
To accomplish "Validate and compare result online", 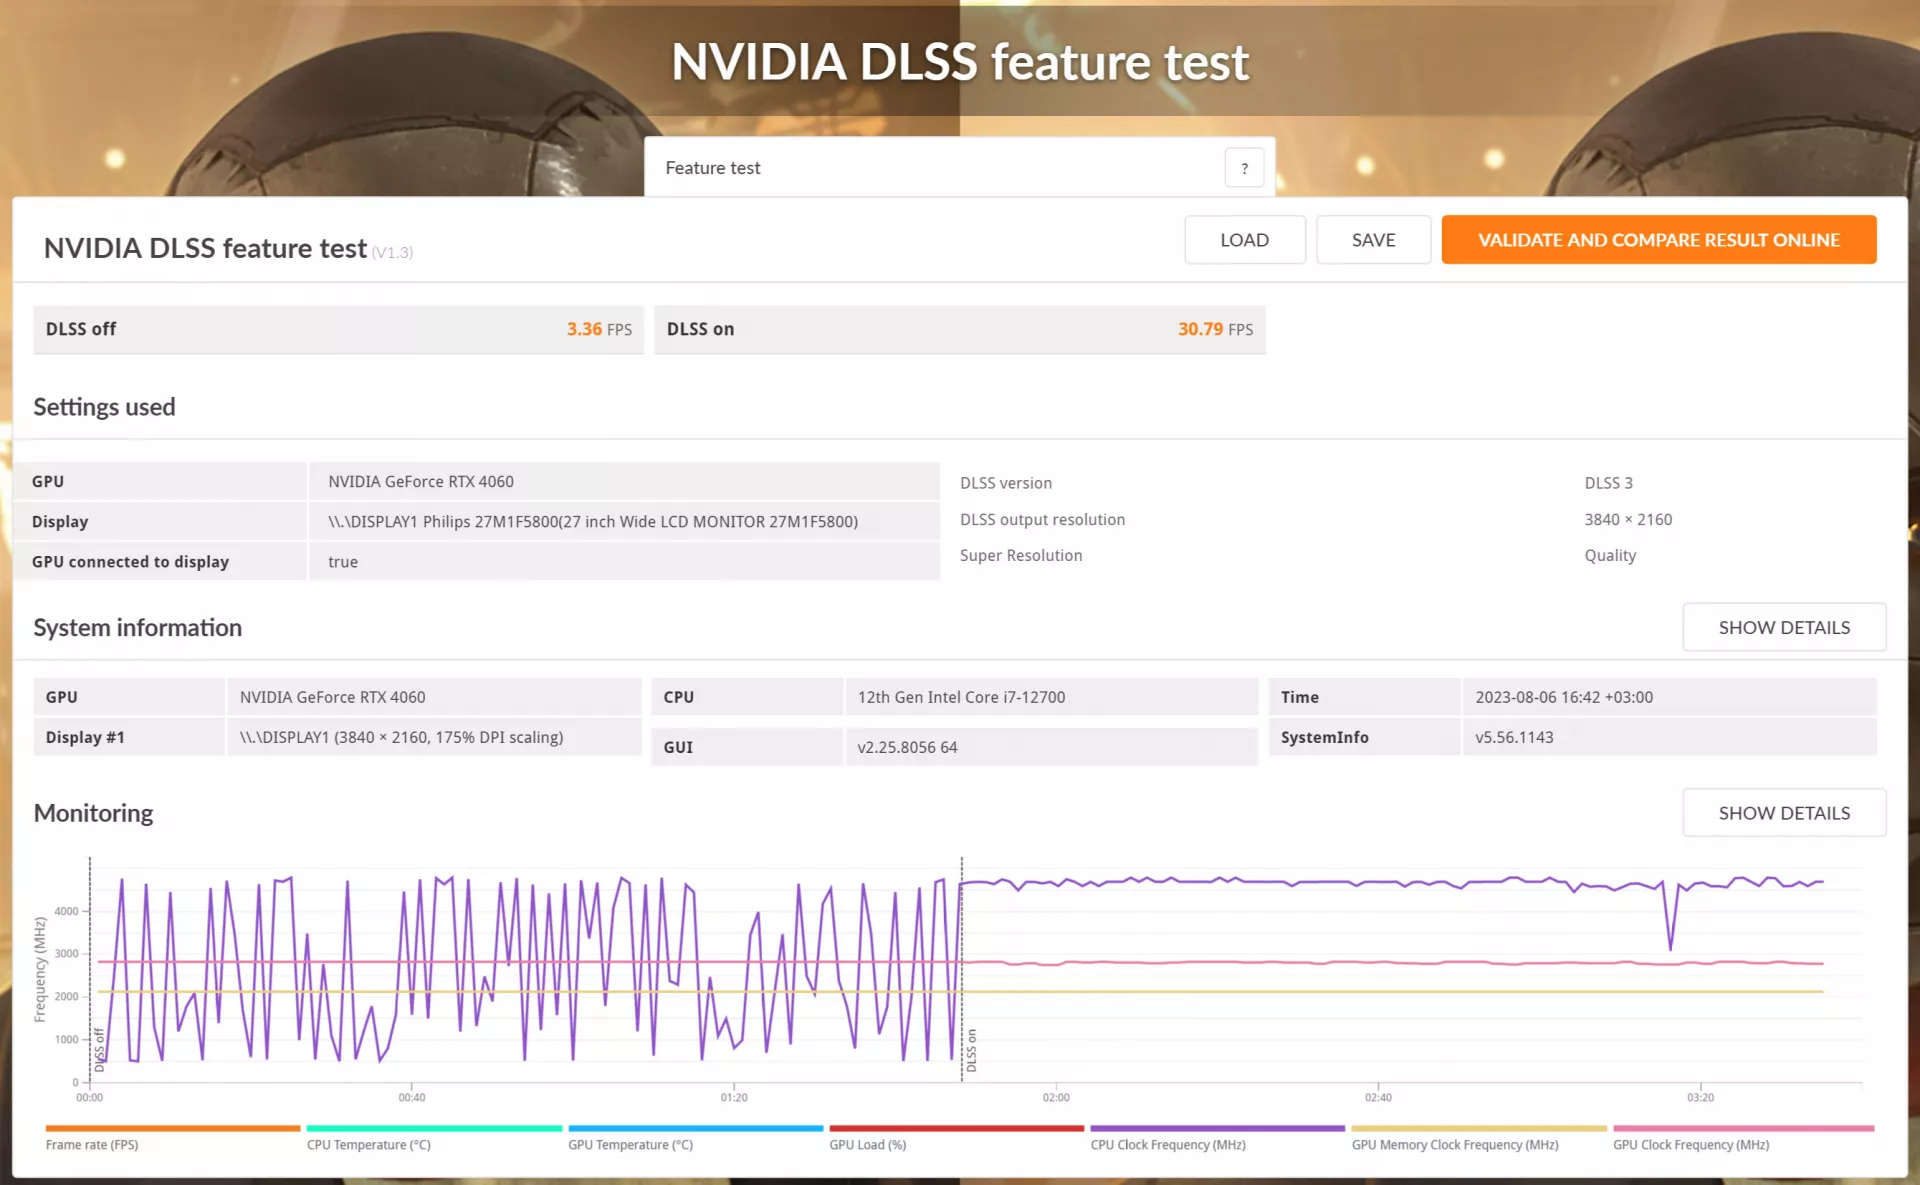I will (x=1658, y=240).
